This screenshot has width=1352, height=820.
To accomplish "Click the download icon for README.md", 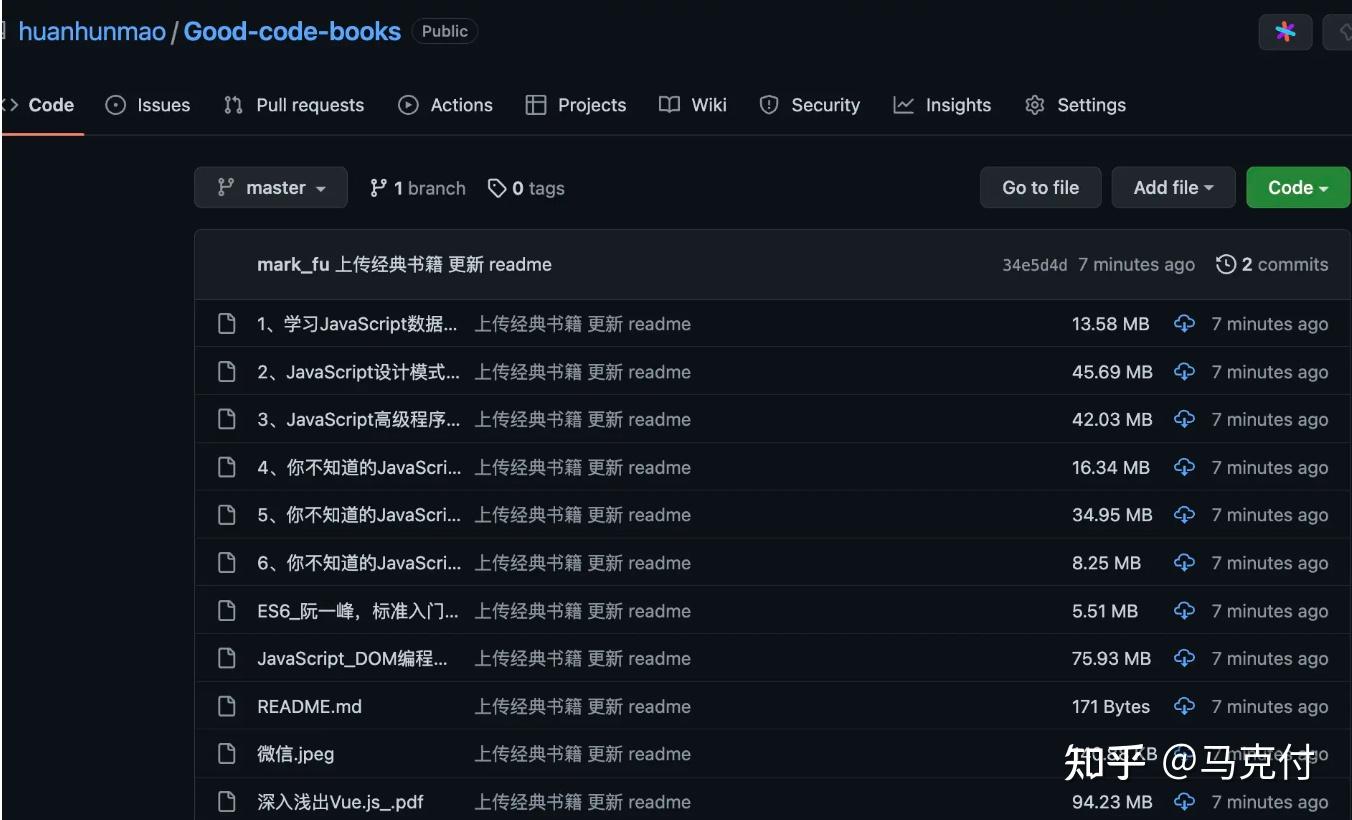I will [1184, 706].
